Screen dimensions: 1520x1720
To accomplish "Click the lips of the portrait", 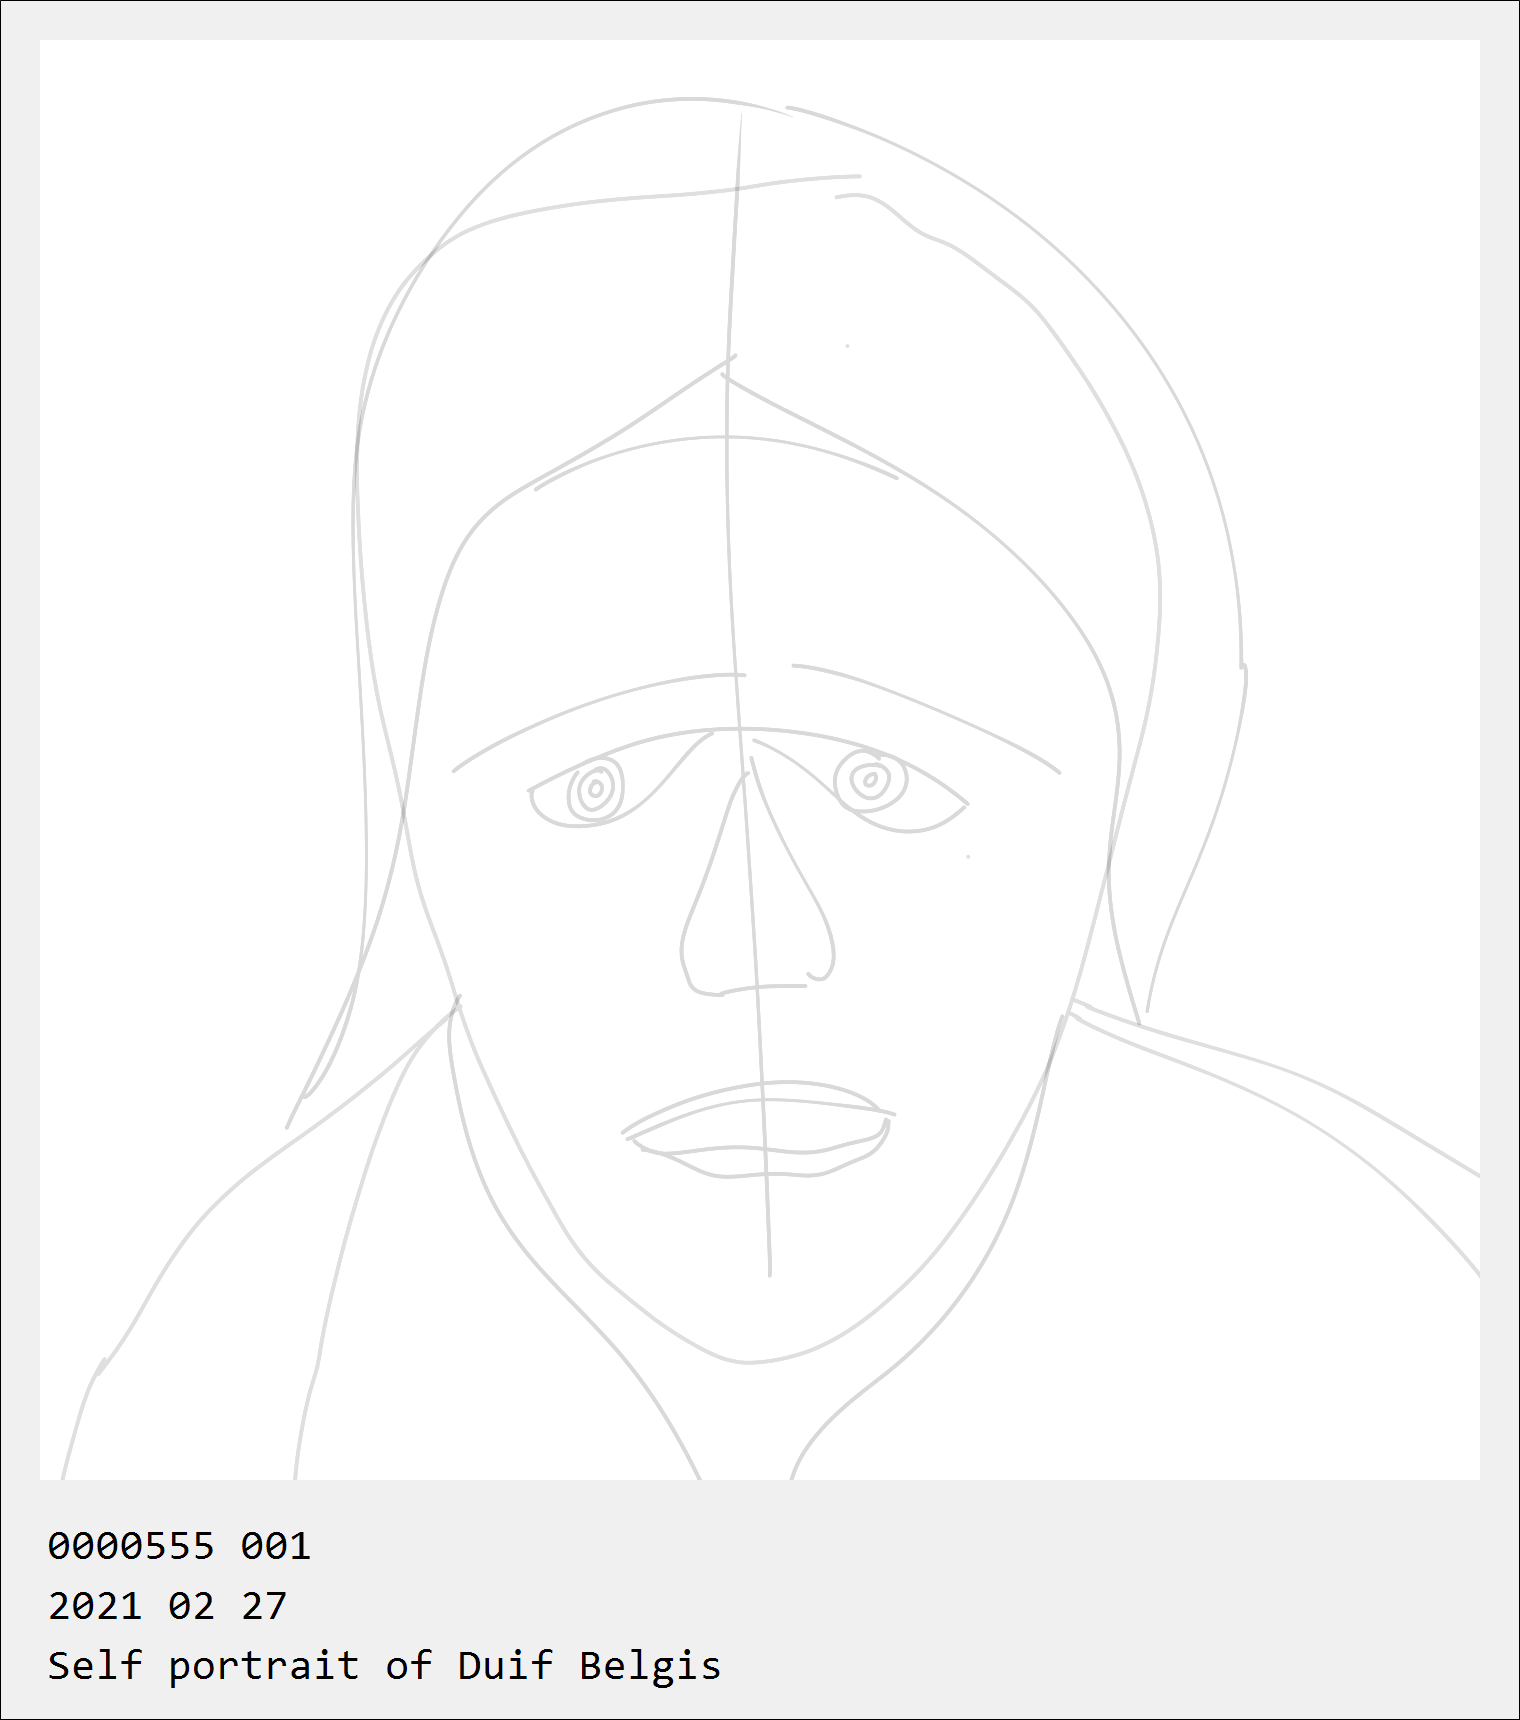I will click(x=758, y=1129).
